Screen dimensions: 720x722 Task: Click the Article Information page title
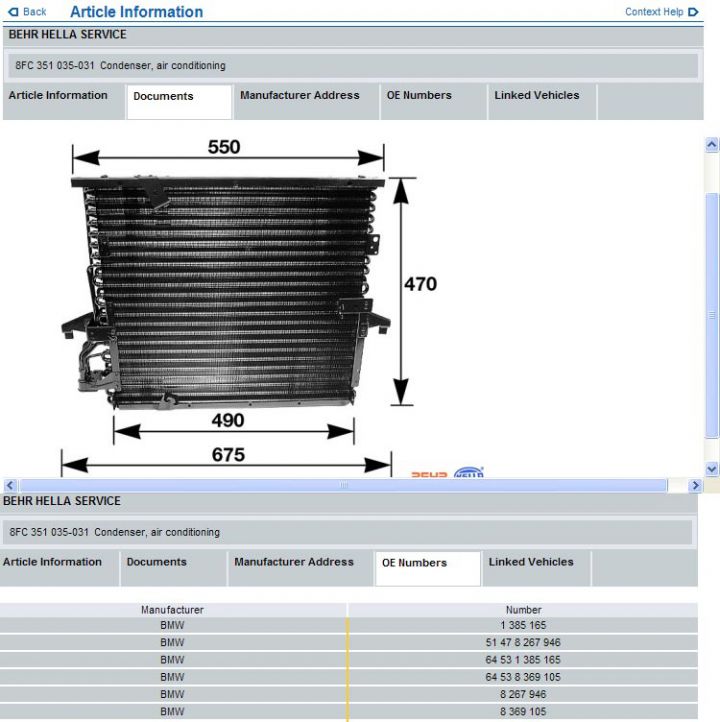pos(137,12)
